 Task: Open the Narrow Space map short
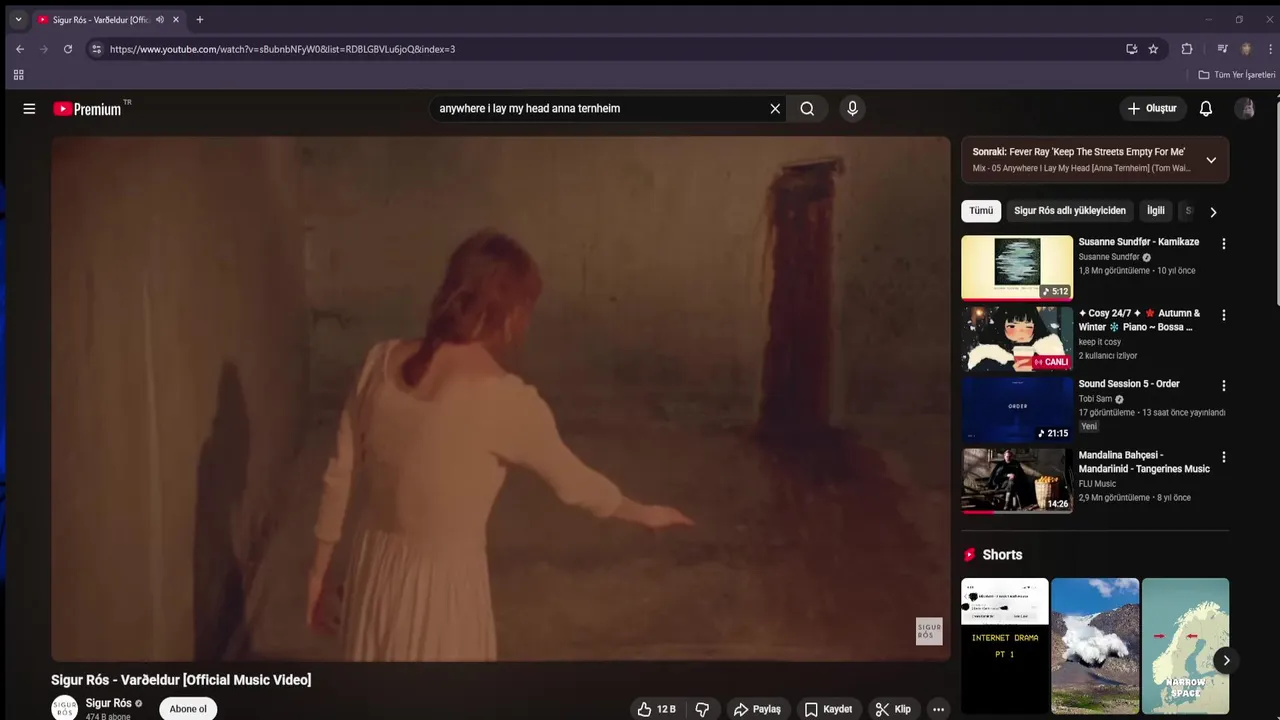(1185, 646)
